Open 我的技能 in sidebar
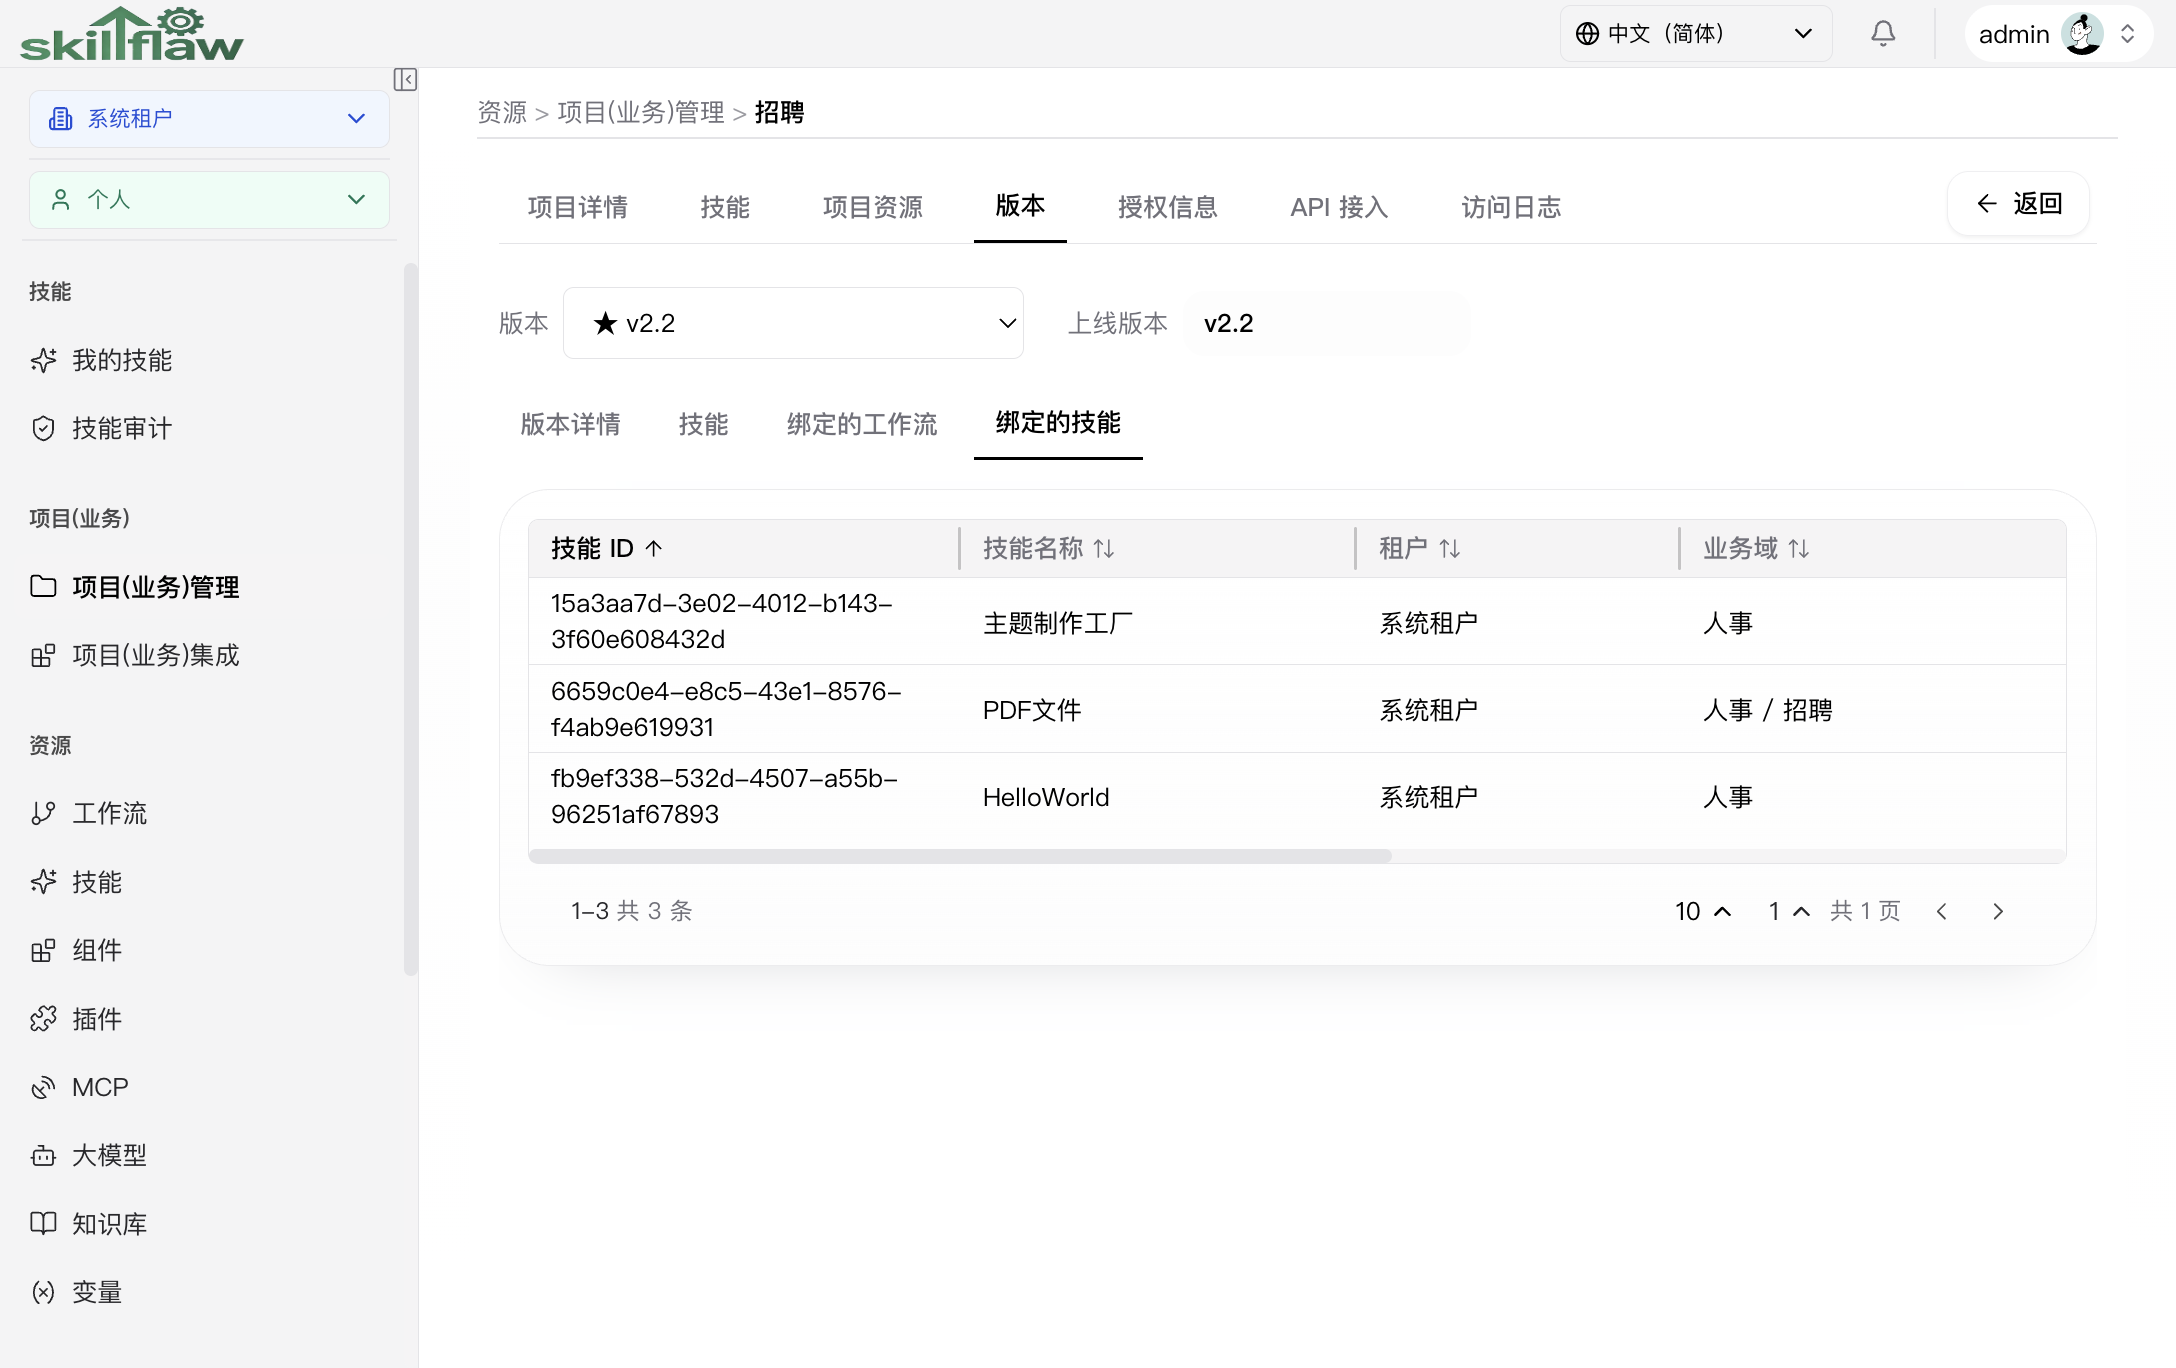2176x1368 pixels. [x=122, y=360]
